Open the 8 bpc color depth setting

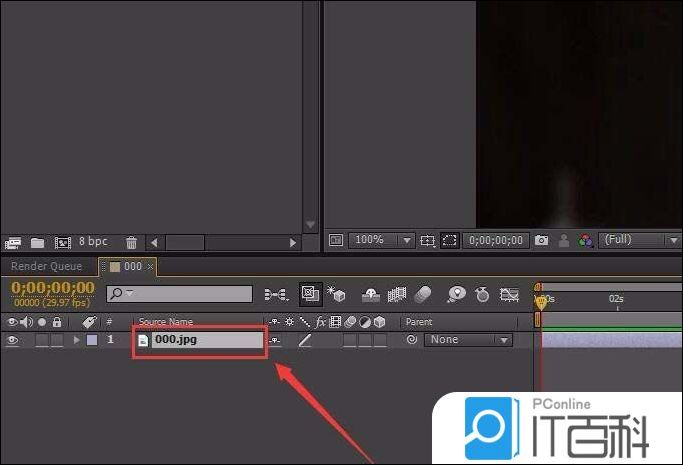click(x=93, y=241)
